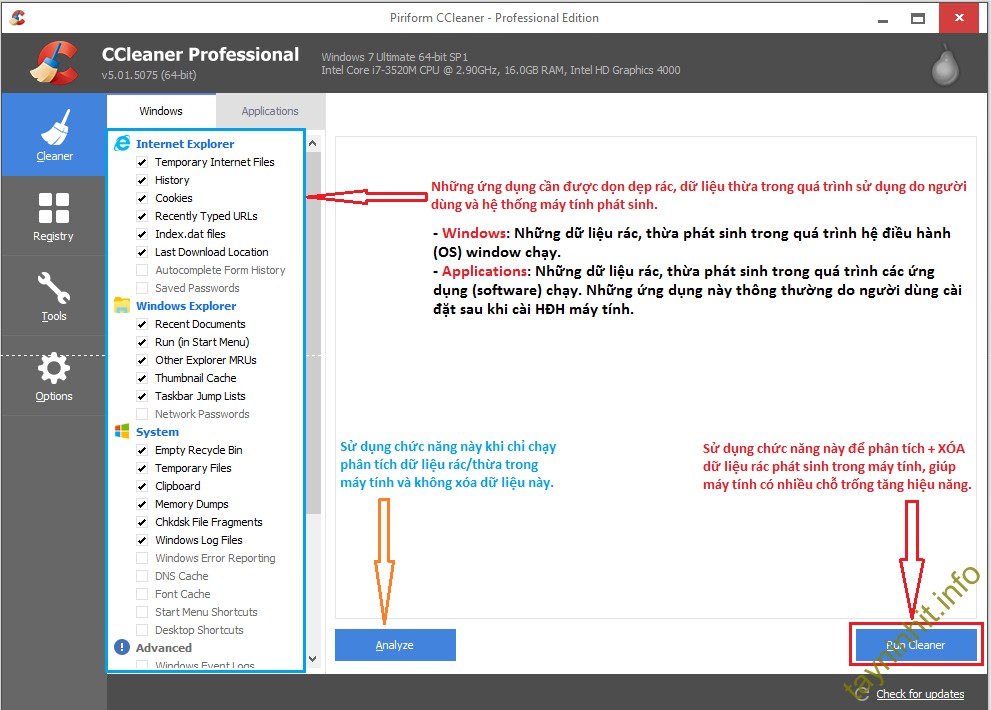Screen dimensions: 991x710
Task: Open the Check for updates link
Action: click(x=920, y=694)
